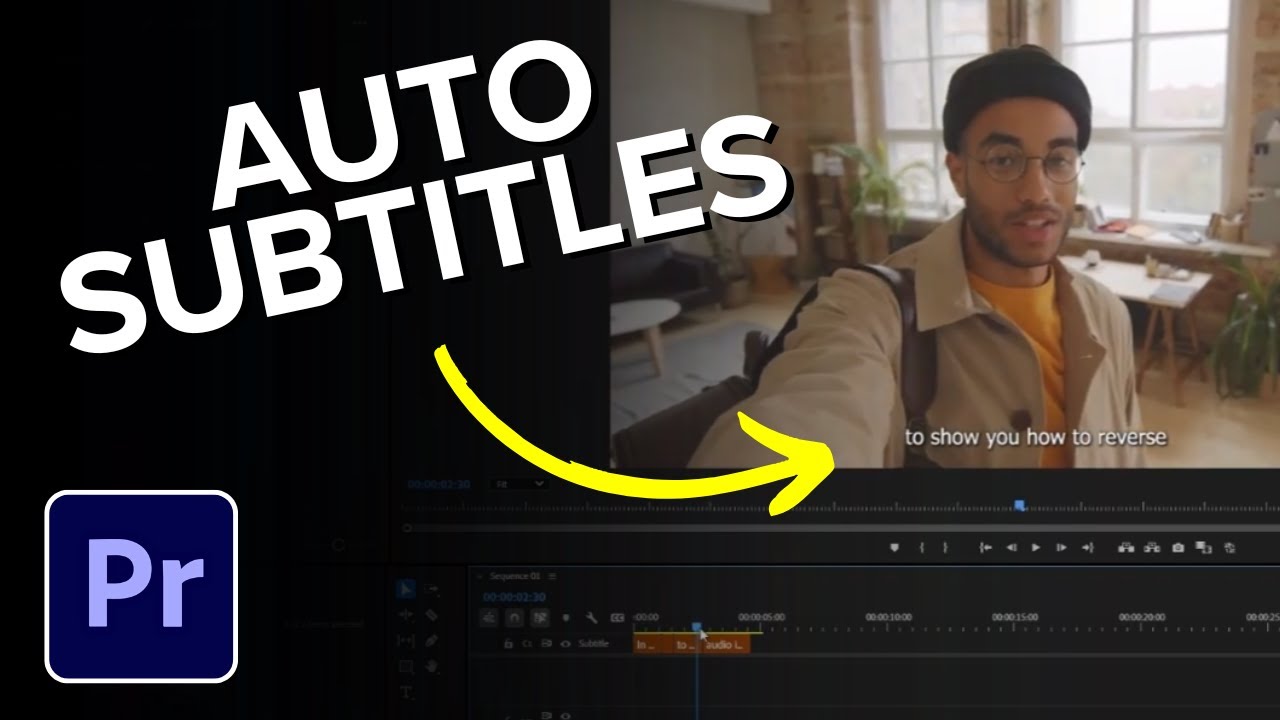Export a frame with the camera icon
The width and height of the screenshot is (1280, 720).
click(x=1178, y=547)
